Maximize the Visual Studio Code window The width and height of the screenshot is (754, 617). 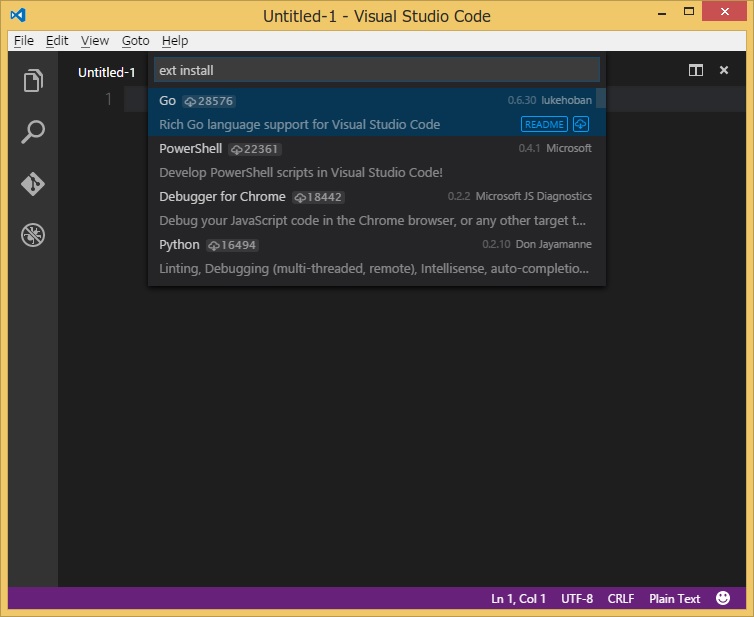pyautogui.click(x=689, y=12)
